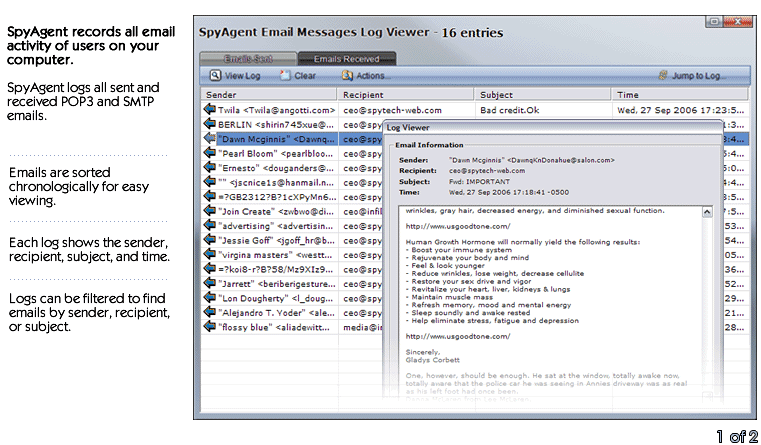Click the arrow icon for =?koi8-r row
761x445 pixels.
[x=210, y=269]
